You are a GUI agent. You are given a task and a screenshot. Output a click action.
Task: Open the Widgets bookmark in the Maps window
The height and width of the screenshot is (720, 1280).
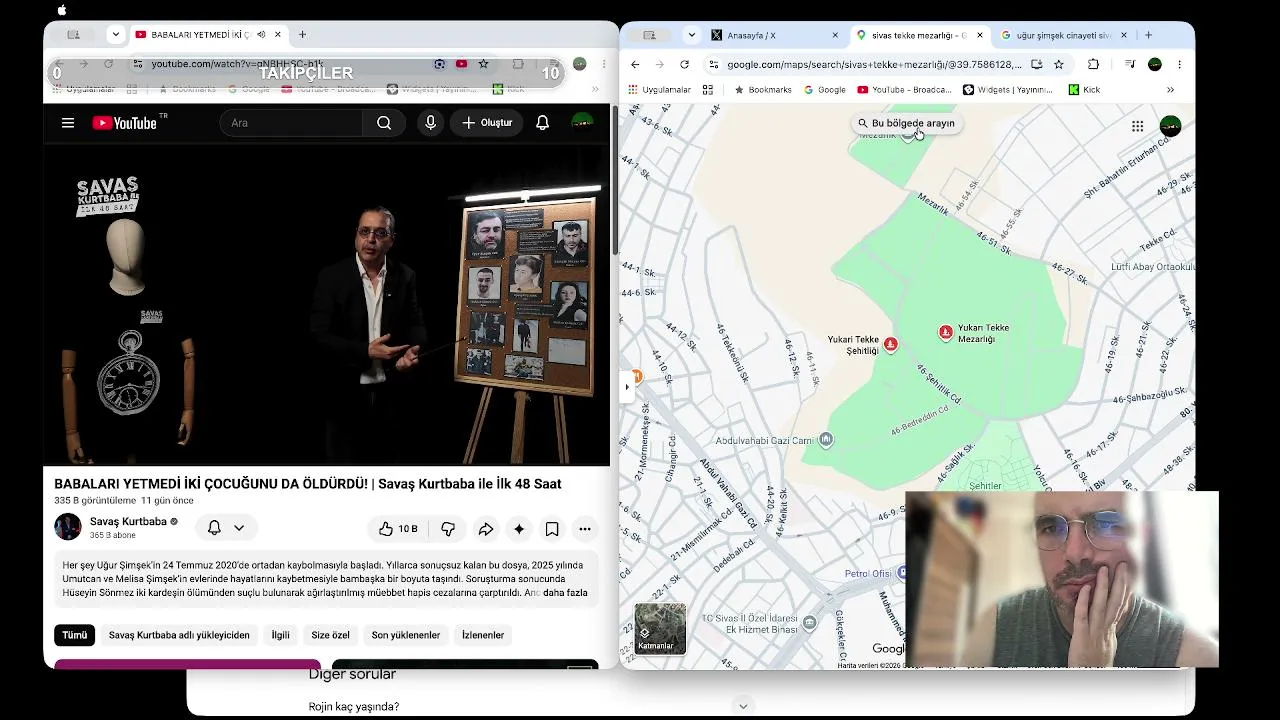[x=1007, y=90]
